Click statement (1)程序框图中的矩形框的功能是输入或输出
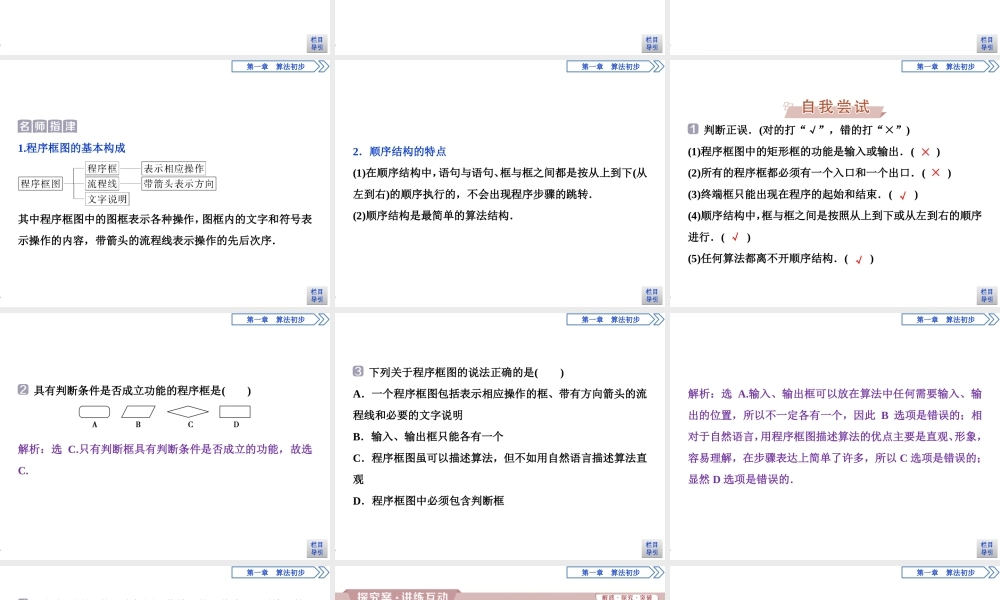The height and width of the screenshot is (600, 1000). tap(795, 152)
